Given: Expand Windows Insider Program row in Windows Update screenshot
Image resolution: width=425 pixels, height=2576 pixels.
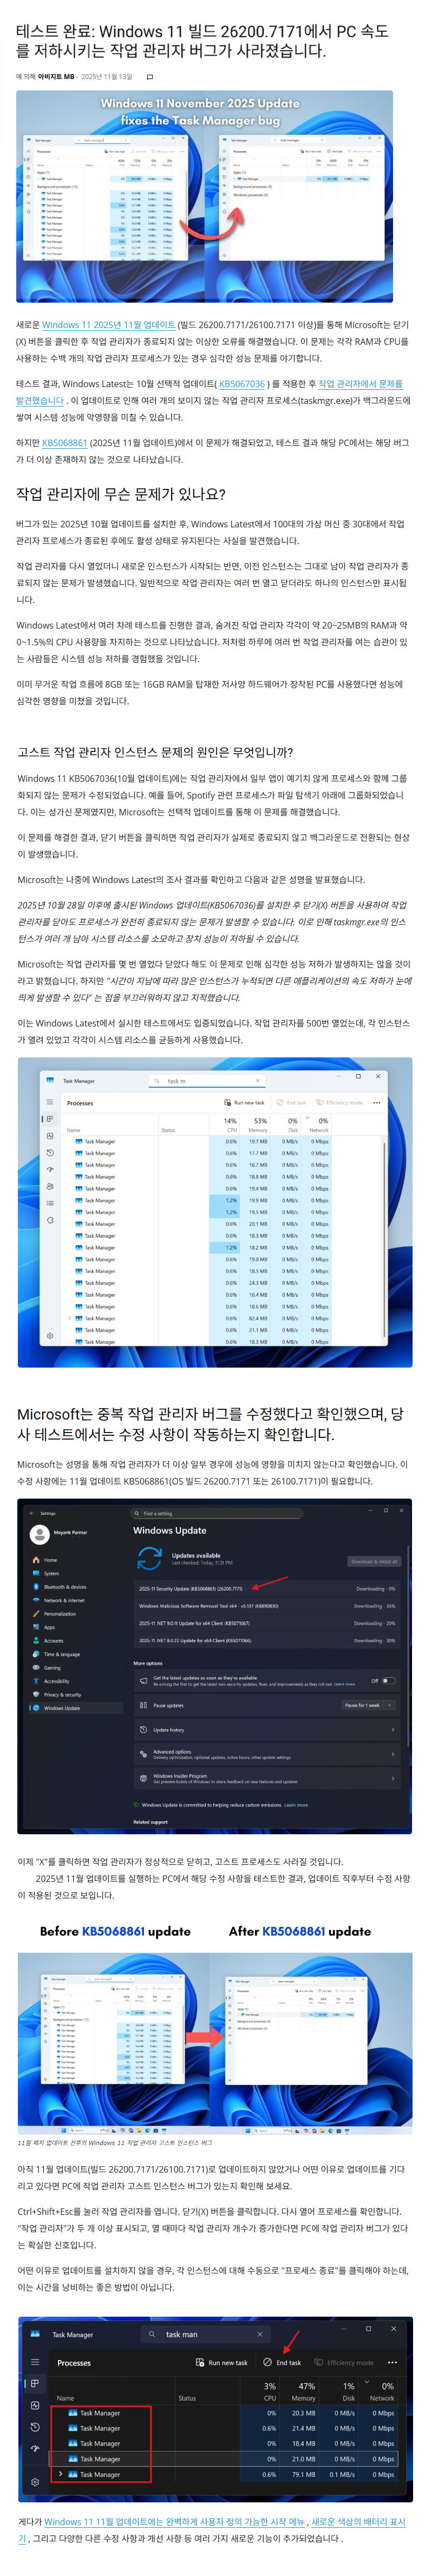Looking at the screenshot, I should point(266,1778).
